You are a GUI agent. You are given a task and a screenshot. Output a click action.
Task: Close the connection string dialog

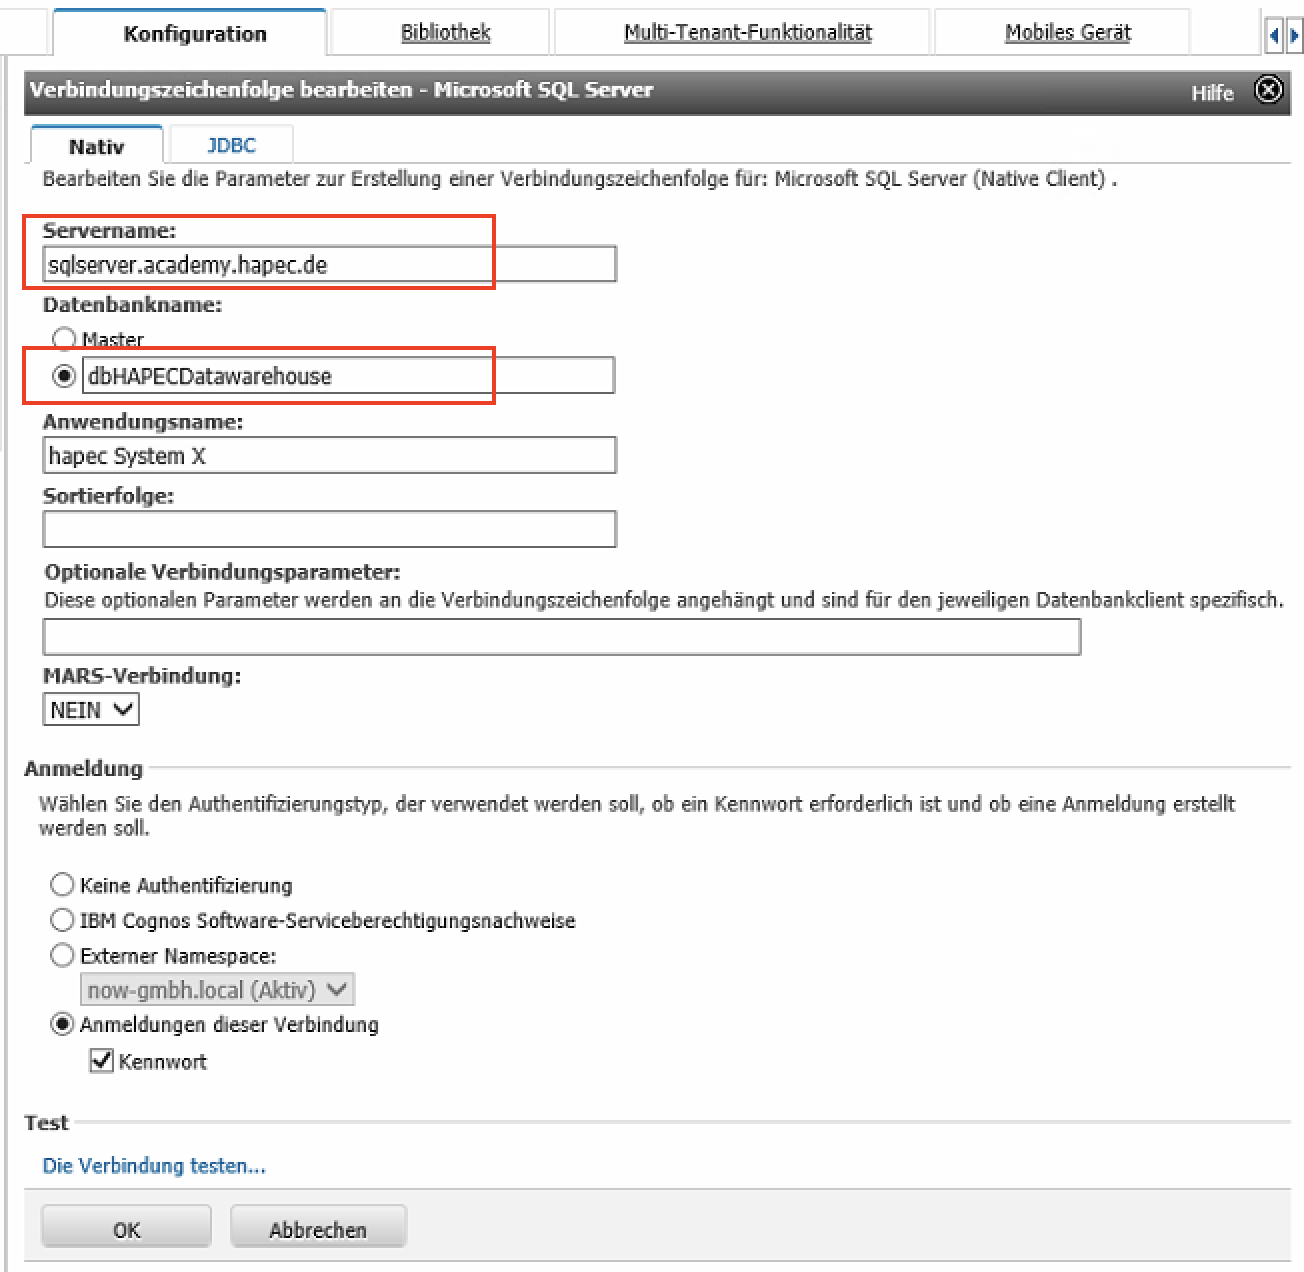point(1268,90)
